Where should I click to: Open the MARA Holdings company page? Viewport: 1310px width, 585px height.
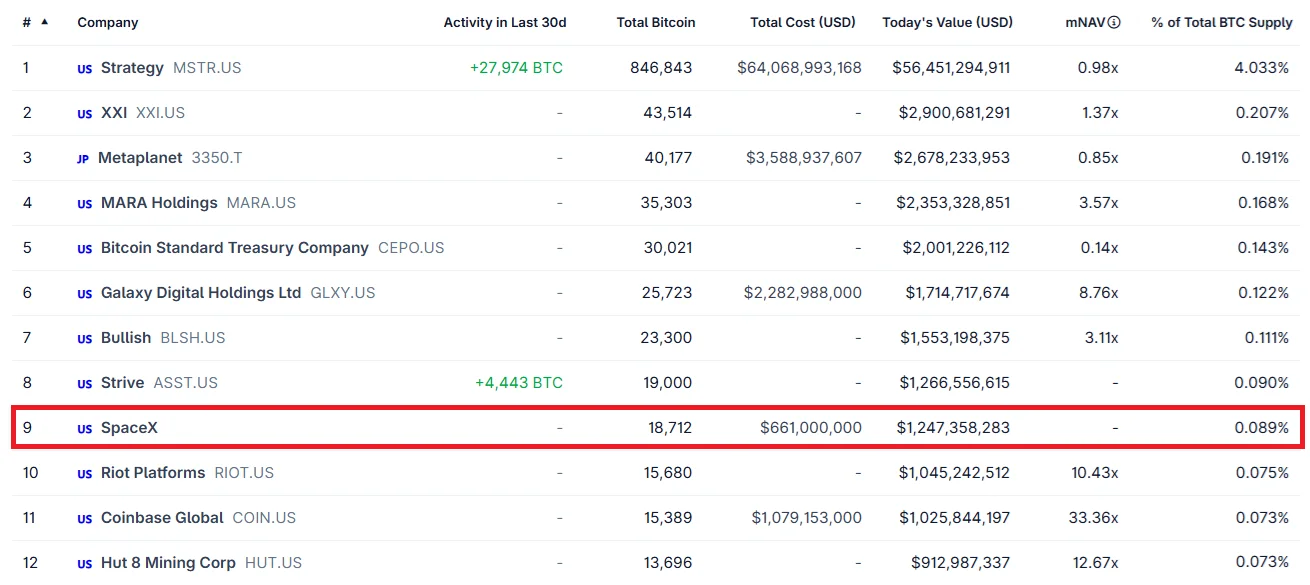coord(159,203)
